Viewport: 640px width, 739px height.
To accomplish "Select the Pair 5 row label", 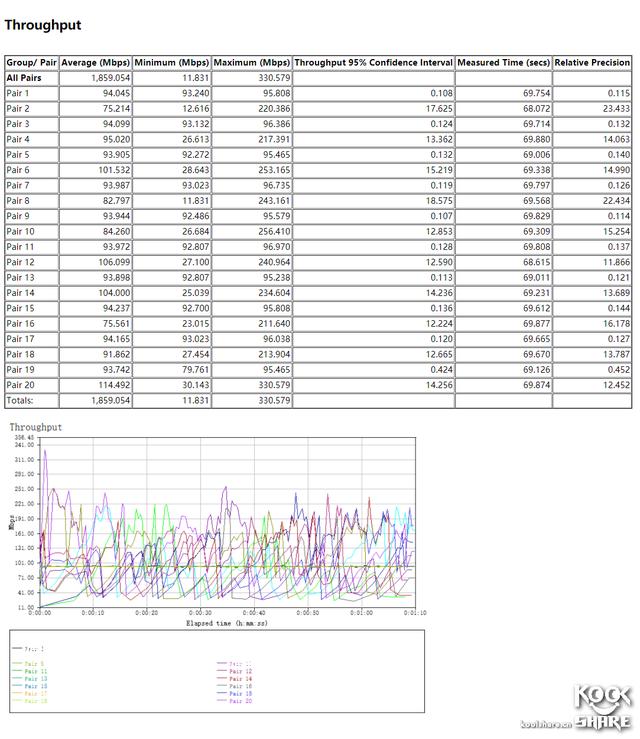I will (17, 155).
